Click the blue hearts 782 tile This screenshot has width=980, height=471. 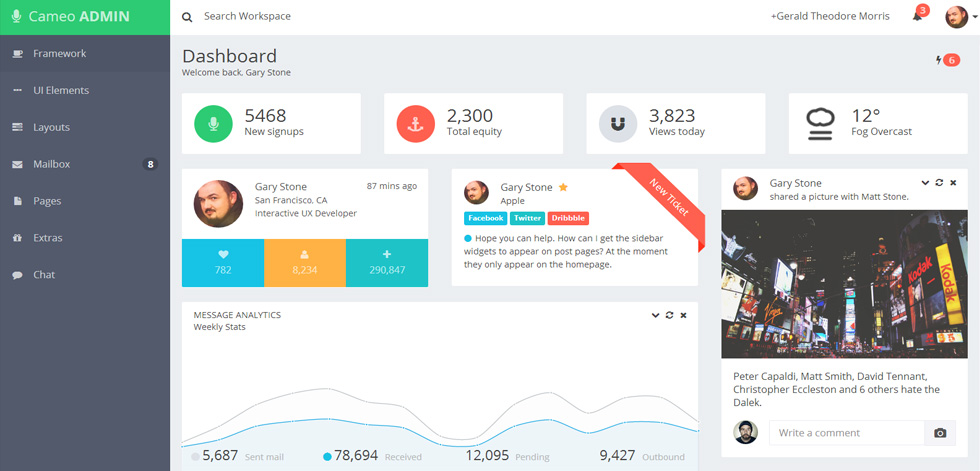click(x=222, y=263)
